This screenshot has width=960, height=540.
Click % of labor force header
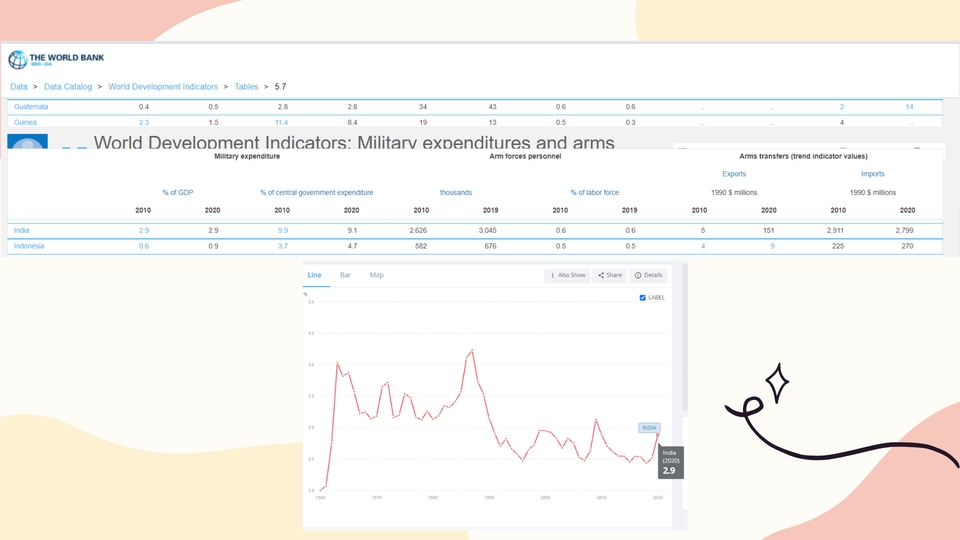[x=594, y=192]
